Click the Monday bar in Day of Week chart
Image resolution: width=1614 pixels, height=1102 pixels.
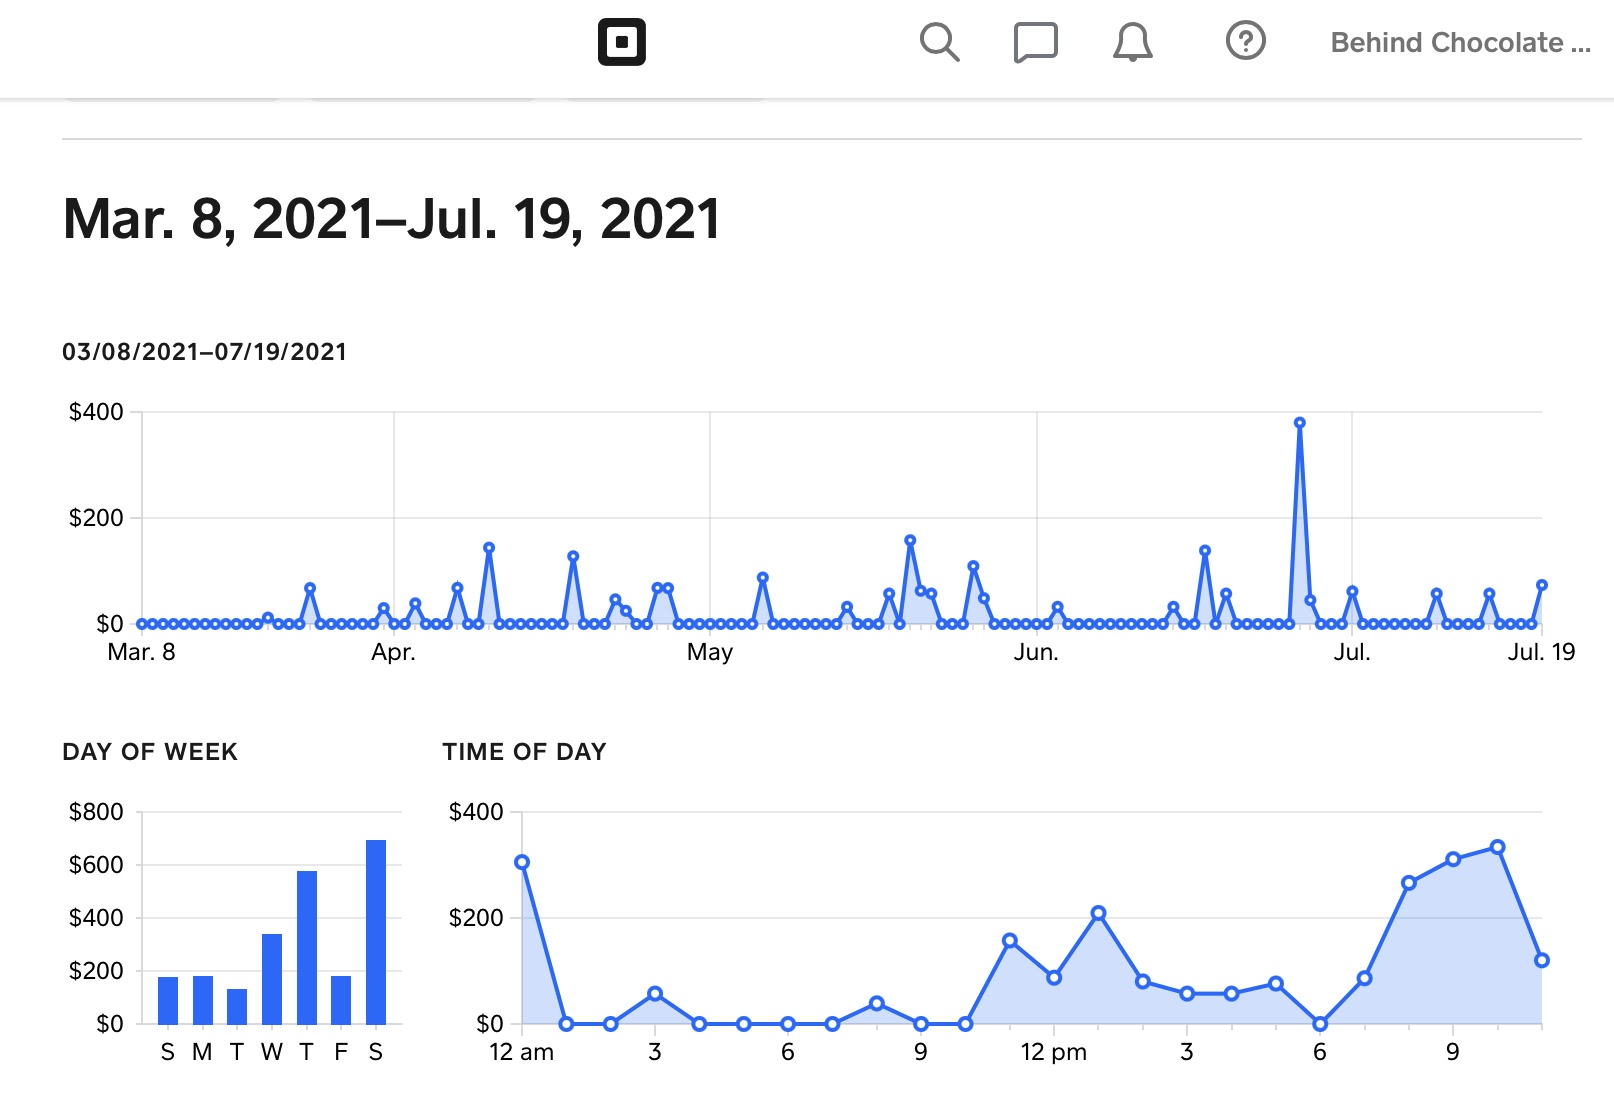tap(203, 1000)
